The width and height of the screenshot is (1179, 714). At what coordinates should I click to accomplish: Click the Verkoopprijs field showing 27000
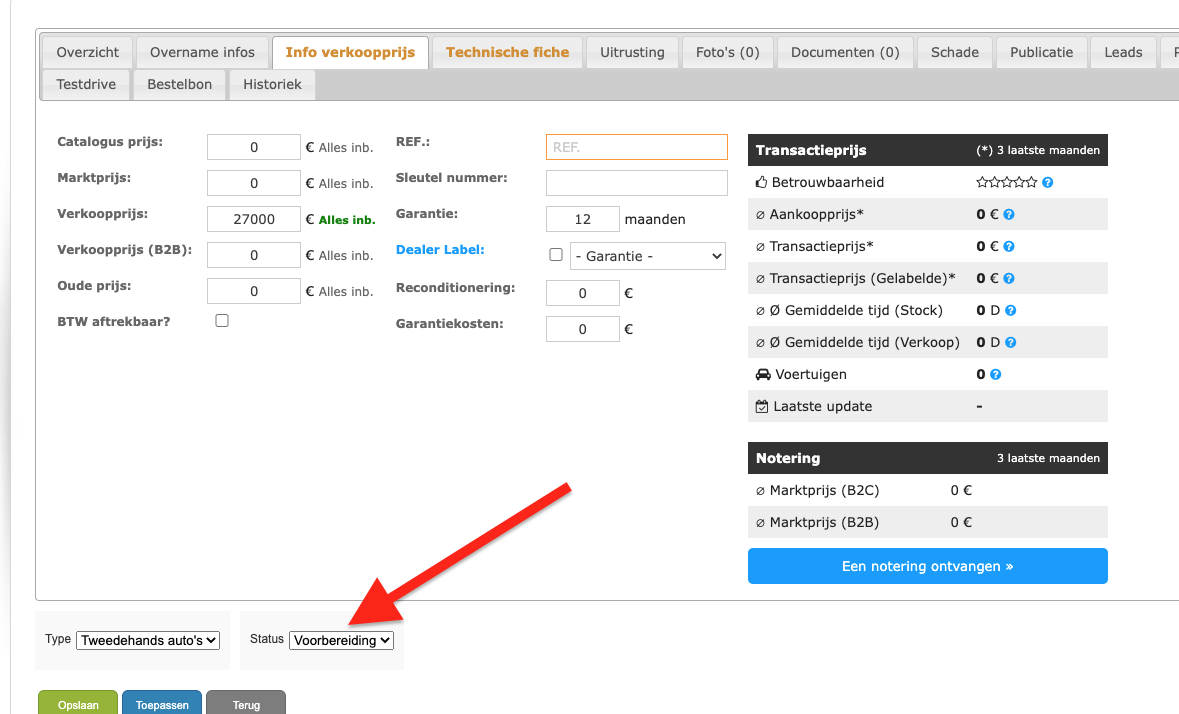254,219
